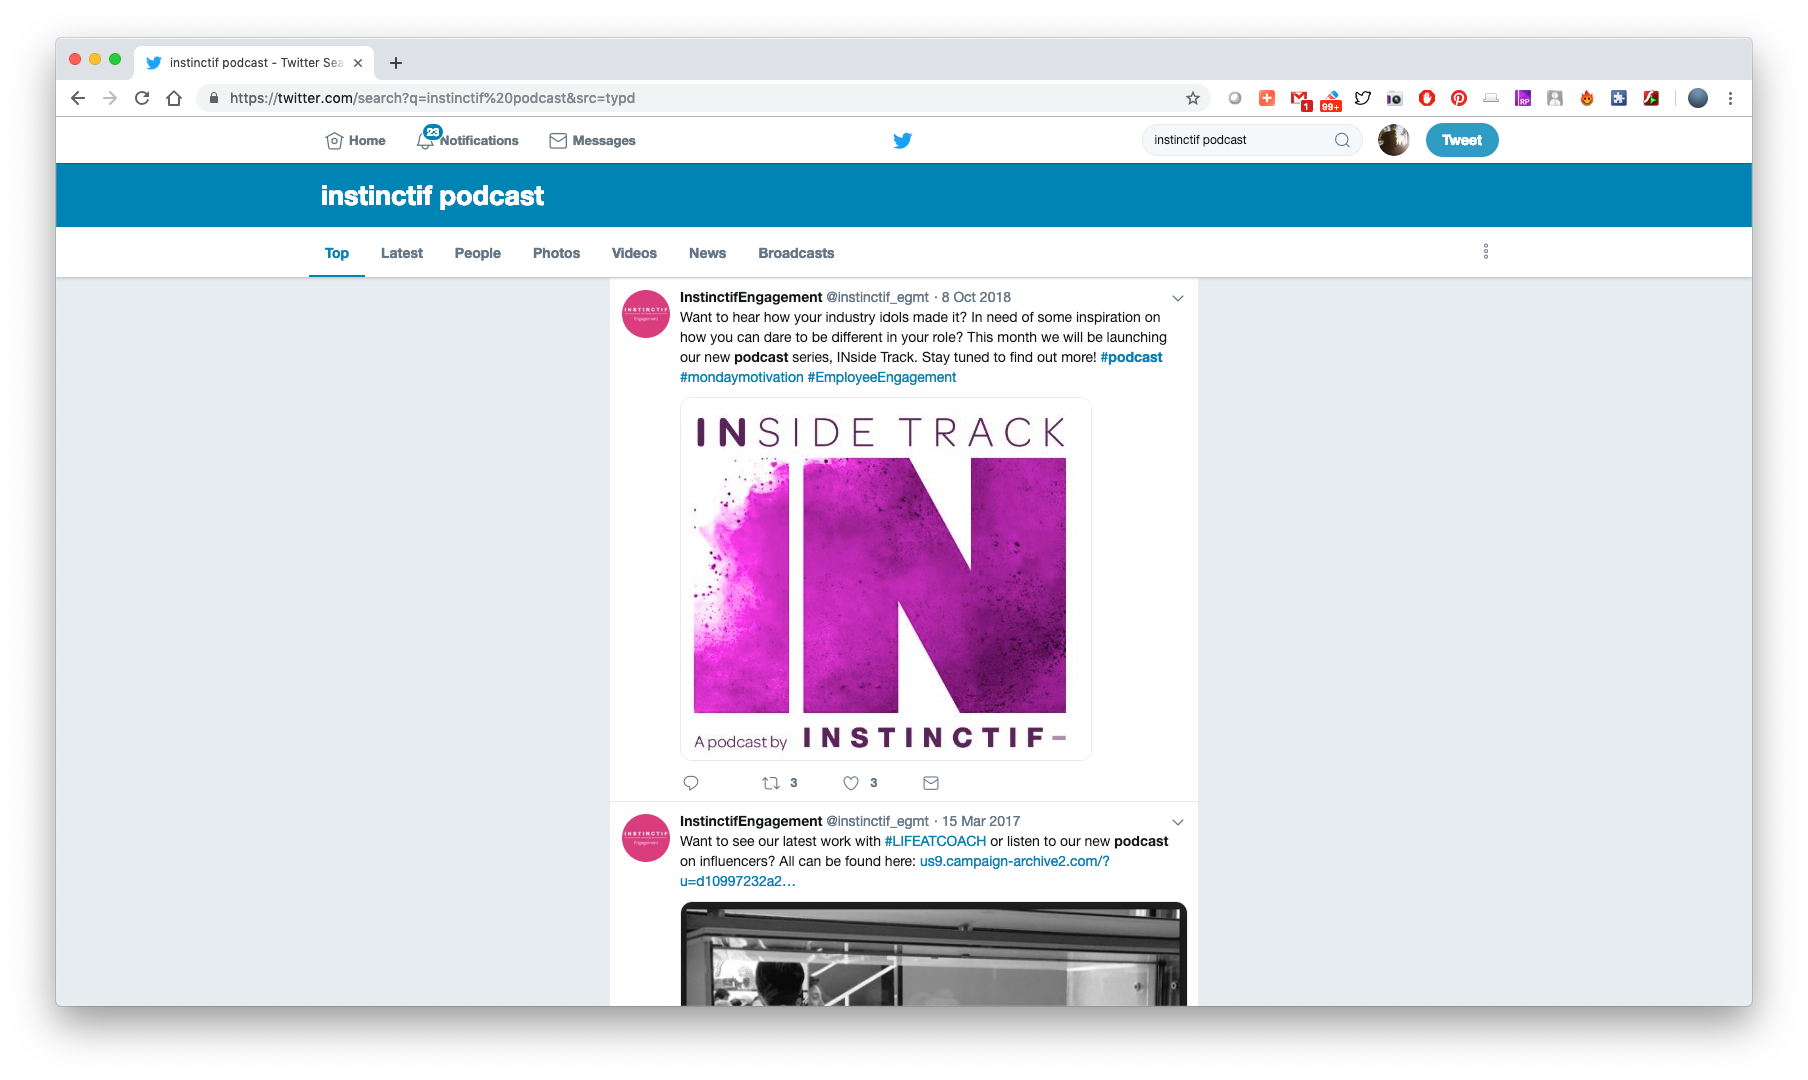Like the Inside Track podcast tweet
The image size is (1808, 1080).
[x=851, y=783]
